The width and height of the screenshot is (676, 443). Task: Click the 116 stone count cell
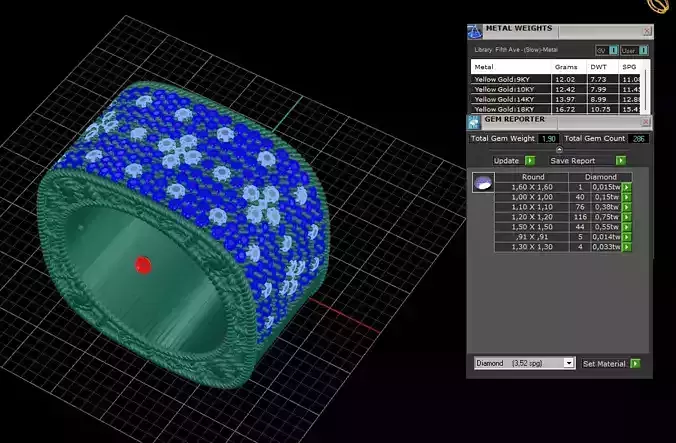pos(580,217)
